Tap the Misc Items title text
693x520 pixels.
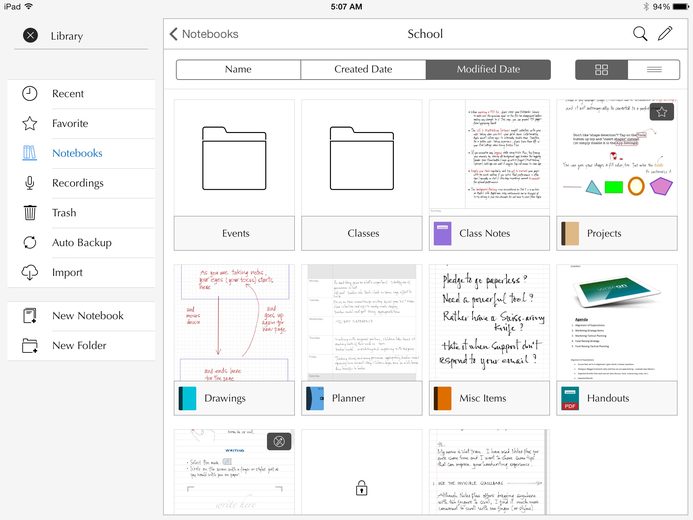tap(483, 398)
